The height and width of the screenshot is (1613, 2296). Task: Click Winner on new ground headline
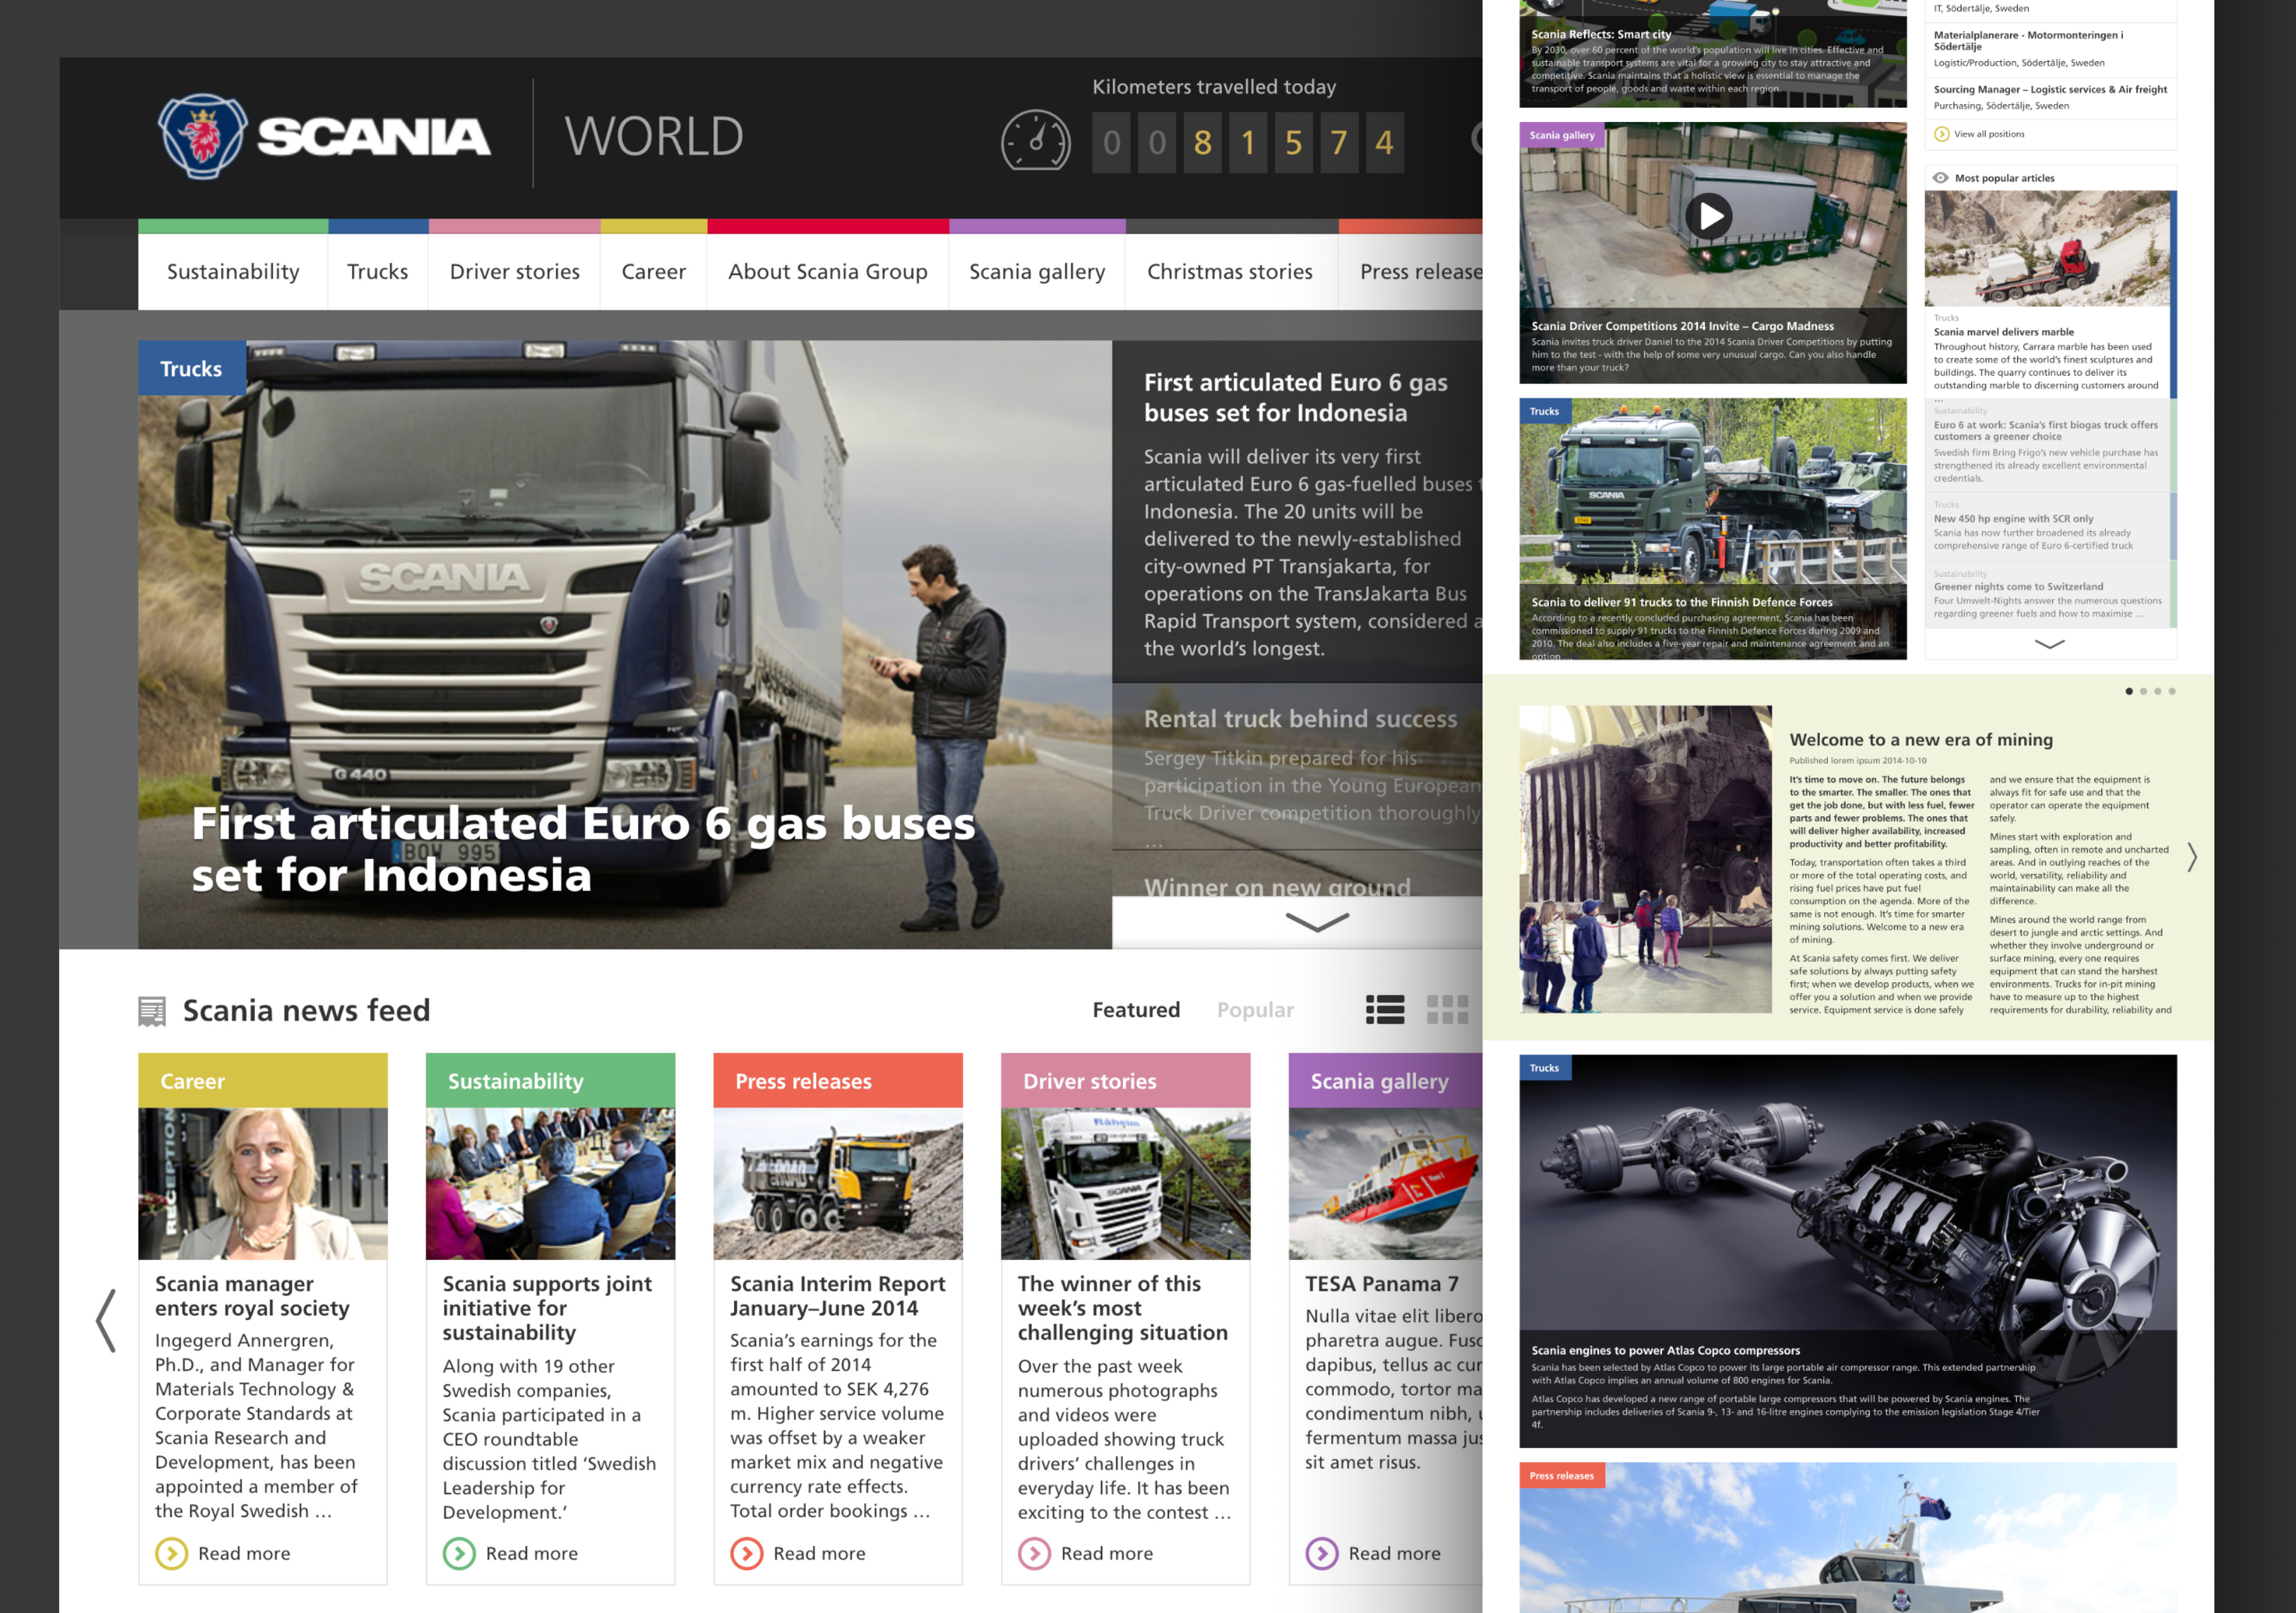[x=1277, y=887]
